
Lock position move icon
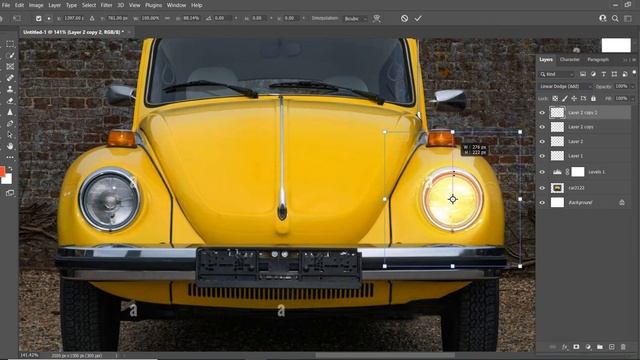pyautogui.click(x=574, y=98)
